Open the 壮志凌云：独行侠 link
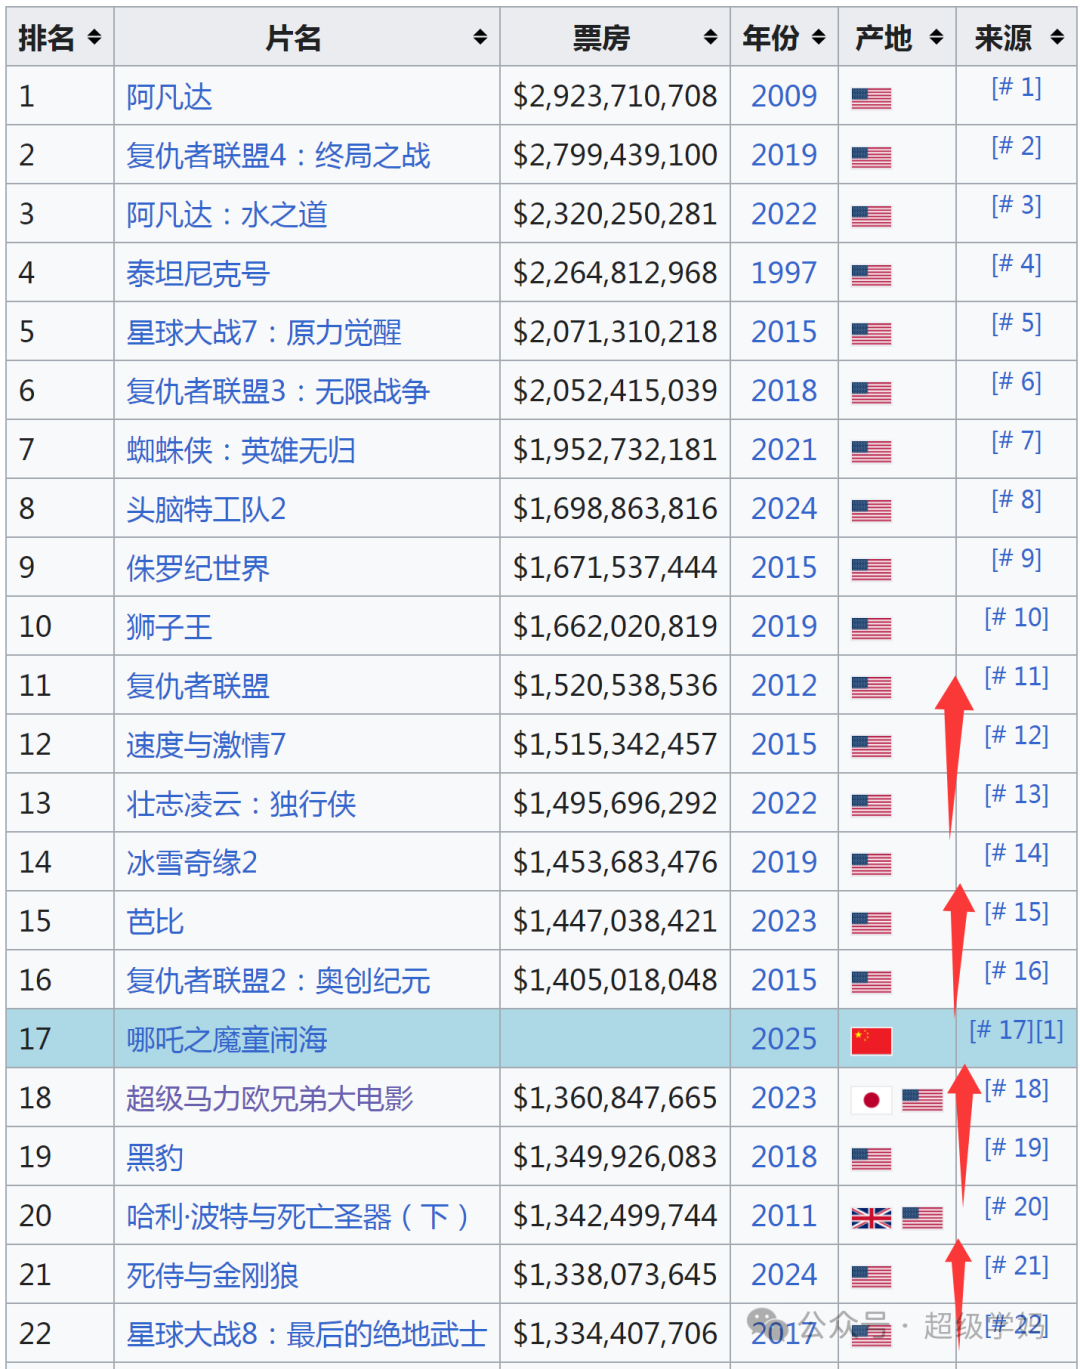1080x1369 pixels. (241, 804)
